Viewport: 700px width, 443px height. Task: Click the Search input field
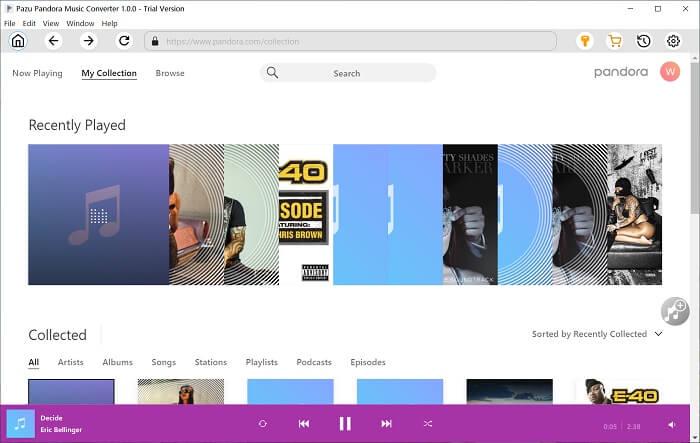tap(348, 73)
